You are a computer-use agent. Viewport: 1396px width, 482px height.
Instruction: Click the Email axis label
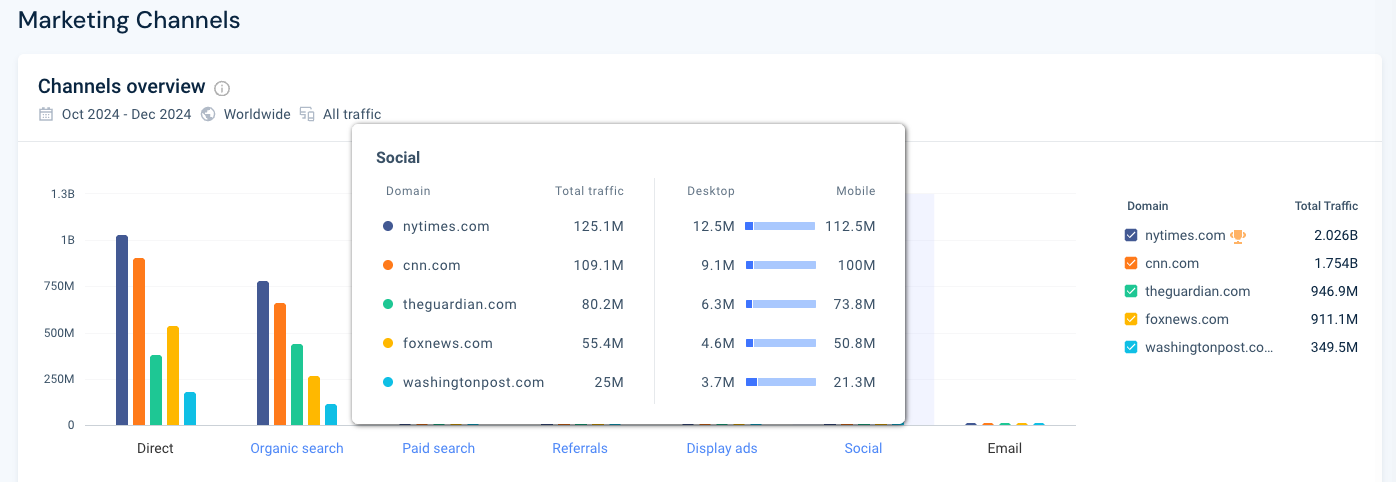coord(1004,448)
